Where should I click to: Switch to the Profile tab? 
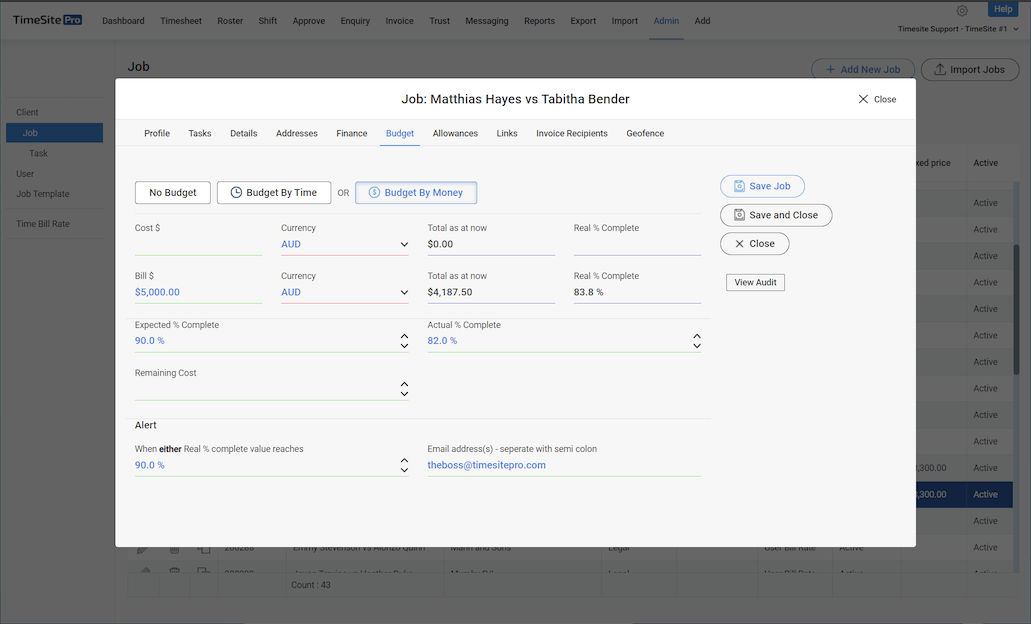point(156,133)
